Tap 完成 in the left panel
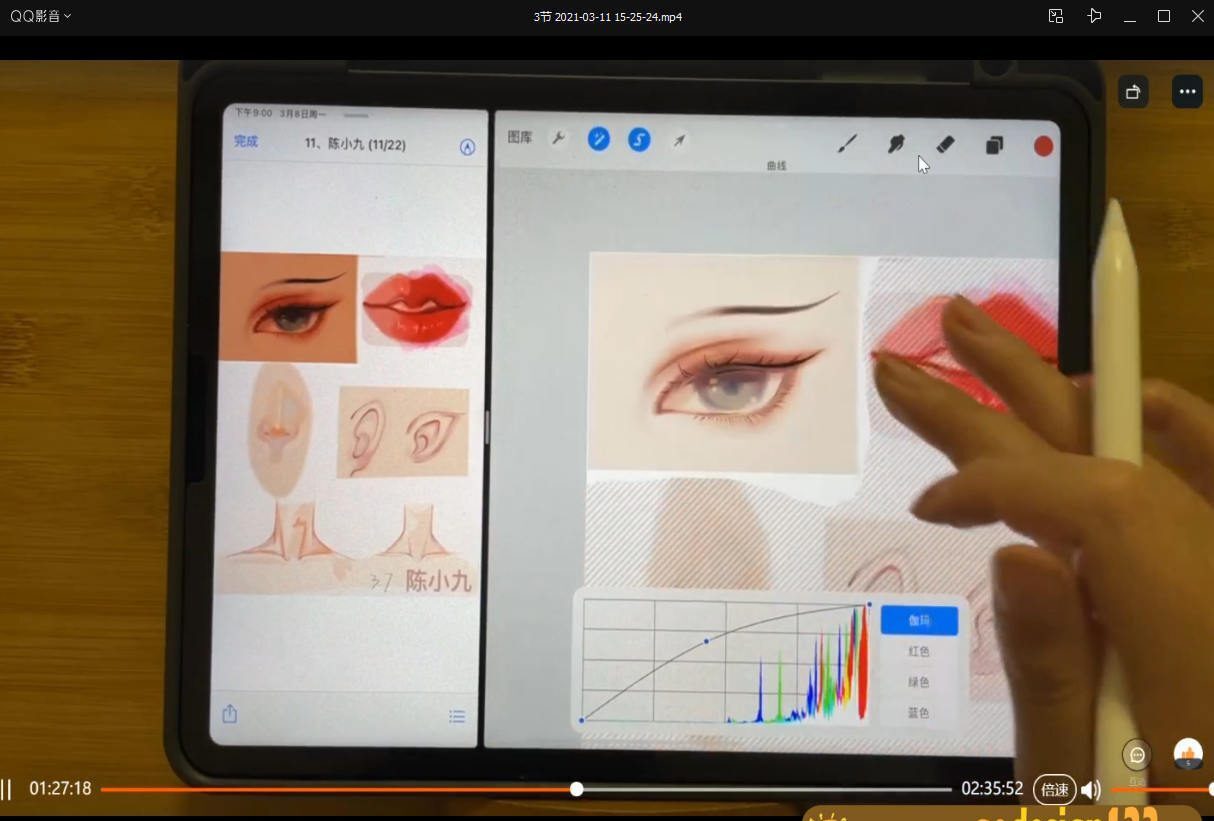1214x821 pixels. click(246, 142)
